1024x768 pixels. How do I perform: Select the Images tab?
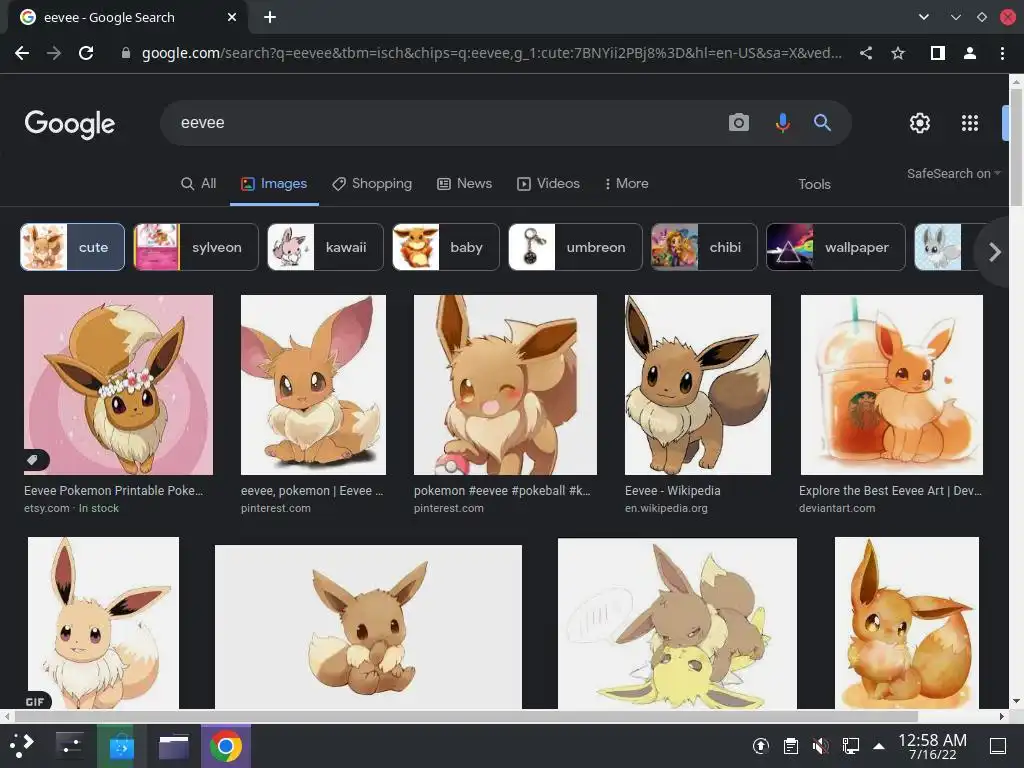coord(274,184)
